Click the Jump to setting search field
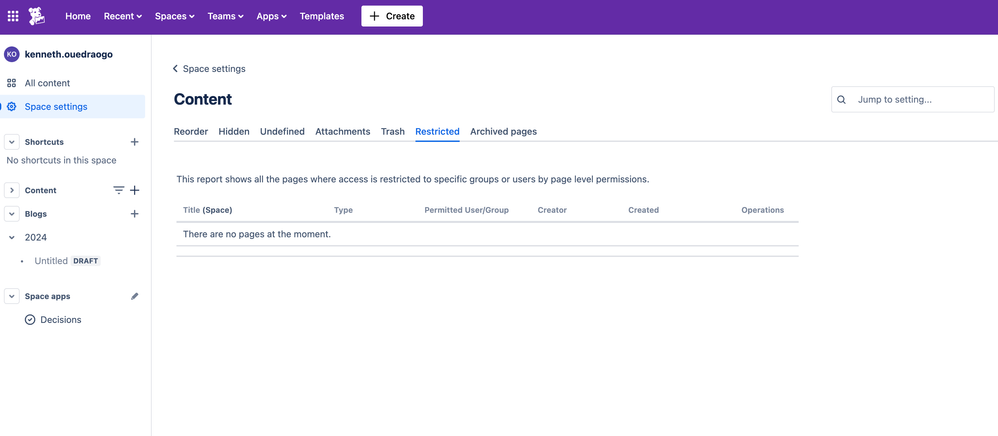Screen dimensions: 998x436 pos(913,100)
